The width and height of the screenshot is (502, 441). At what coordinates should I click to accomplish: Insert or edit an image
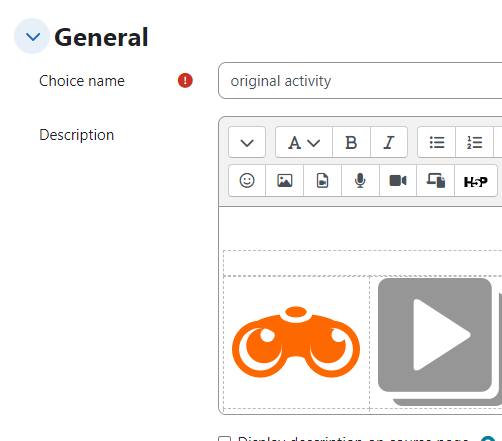285,181
